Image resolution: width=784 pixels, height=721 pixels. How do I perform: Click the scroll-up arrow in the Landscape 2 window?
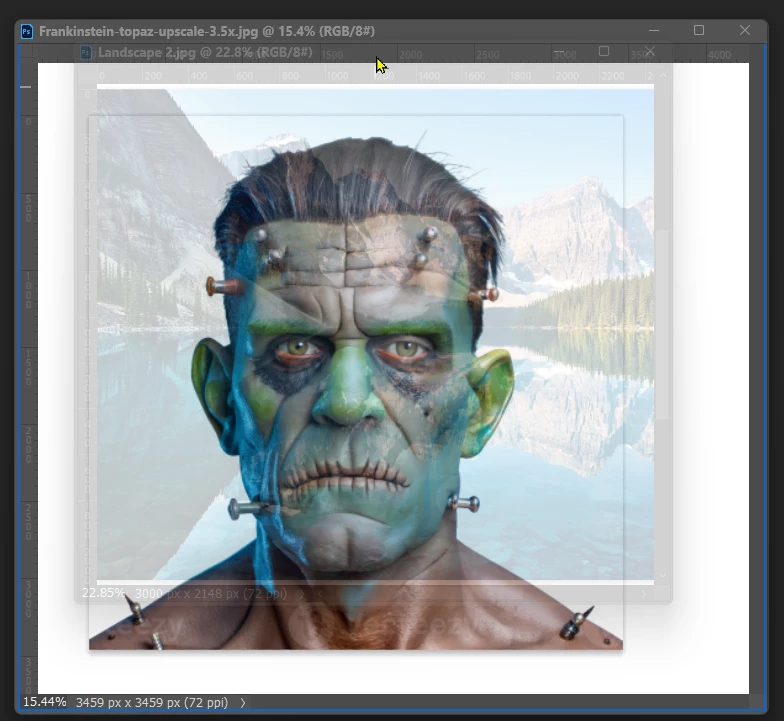pyautogui.click(x=663, y=76)
